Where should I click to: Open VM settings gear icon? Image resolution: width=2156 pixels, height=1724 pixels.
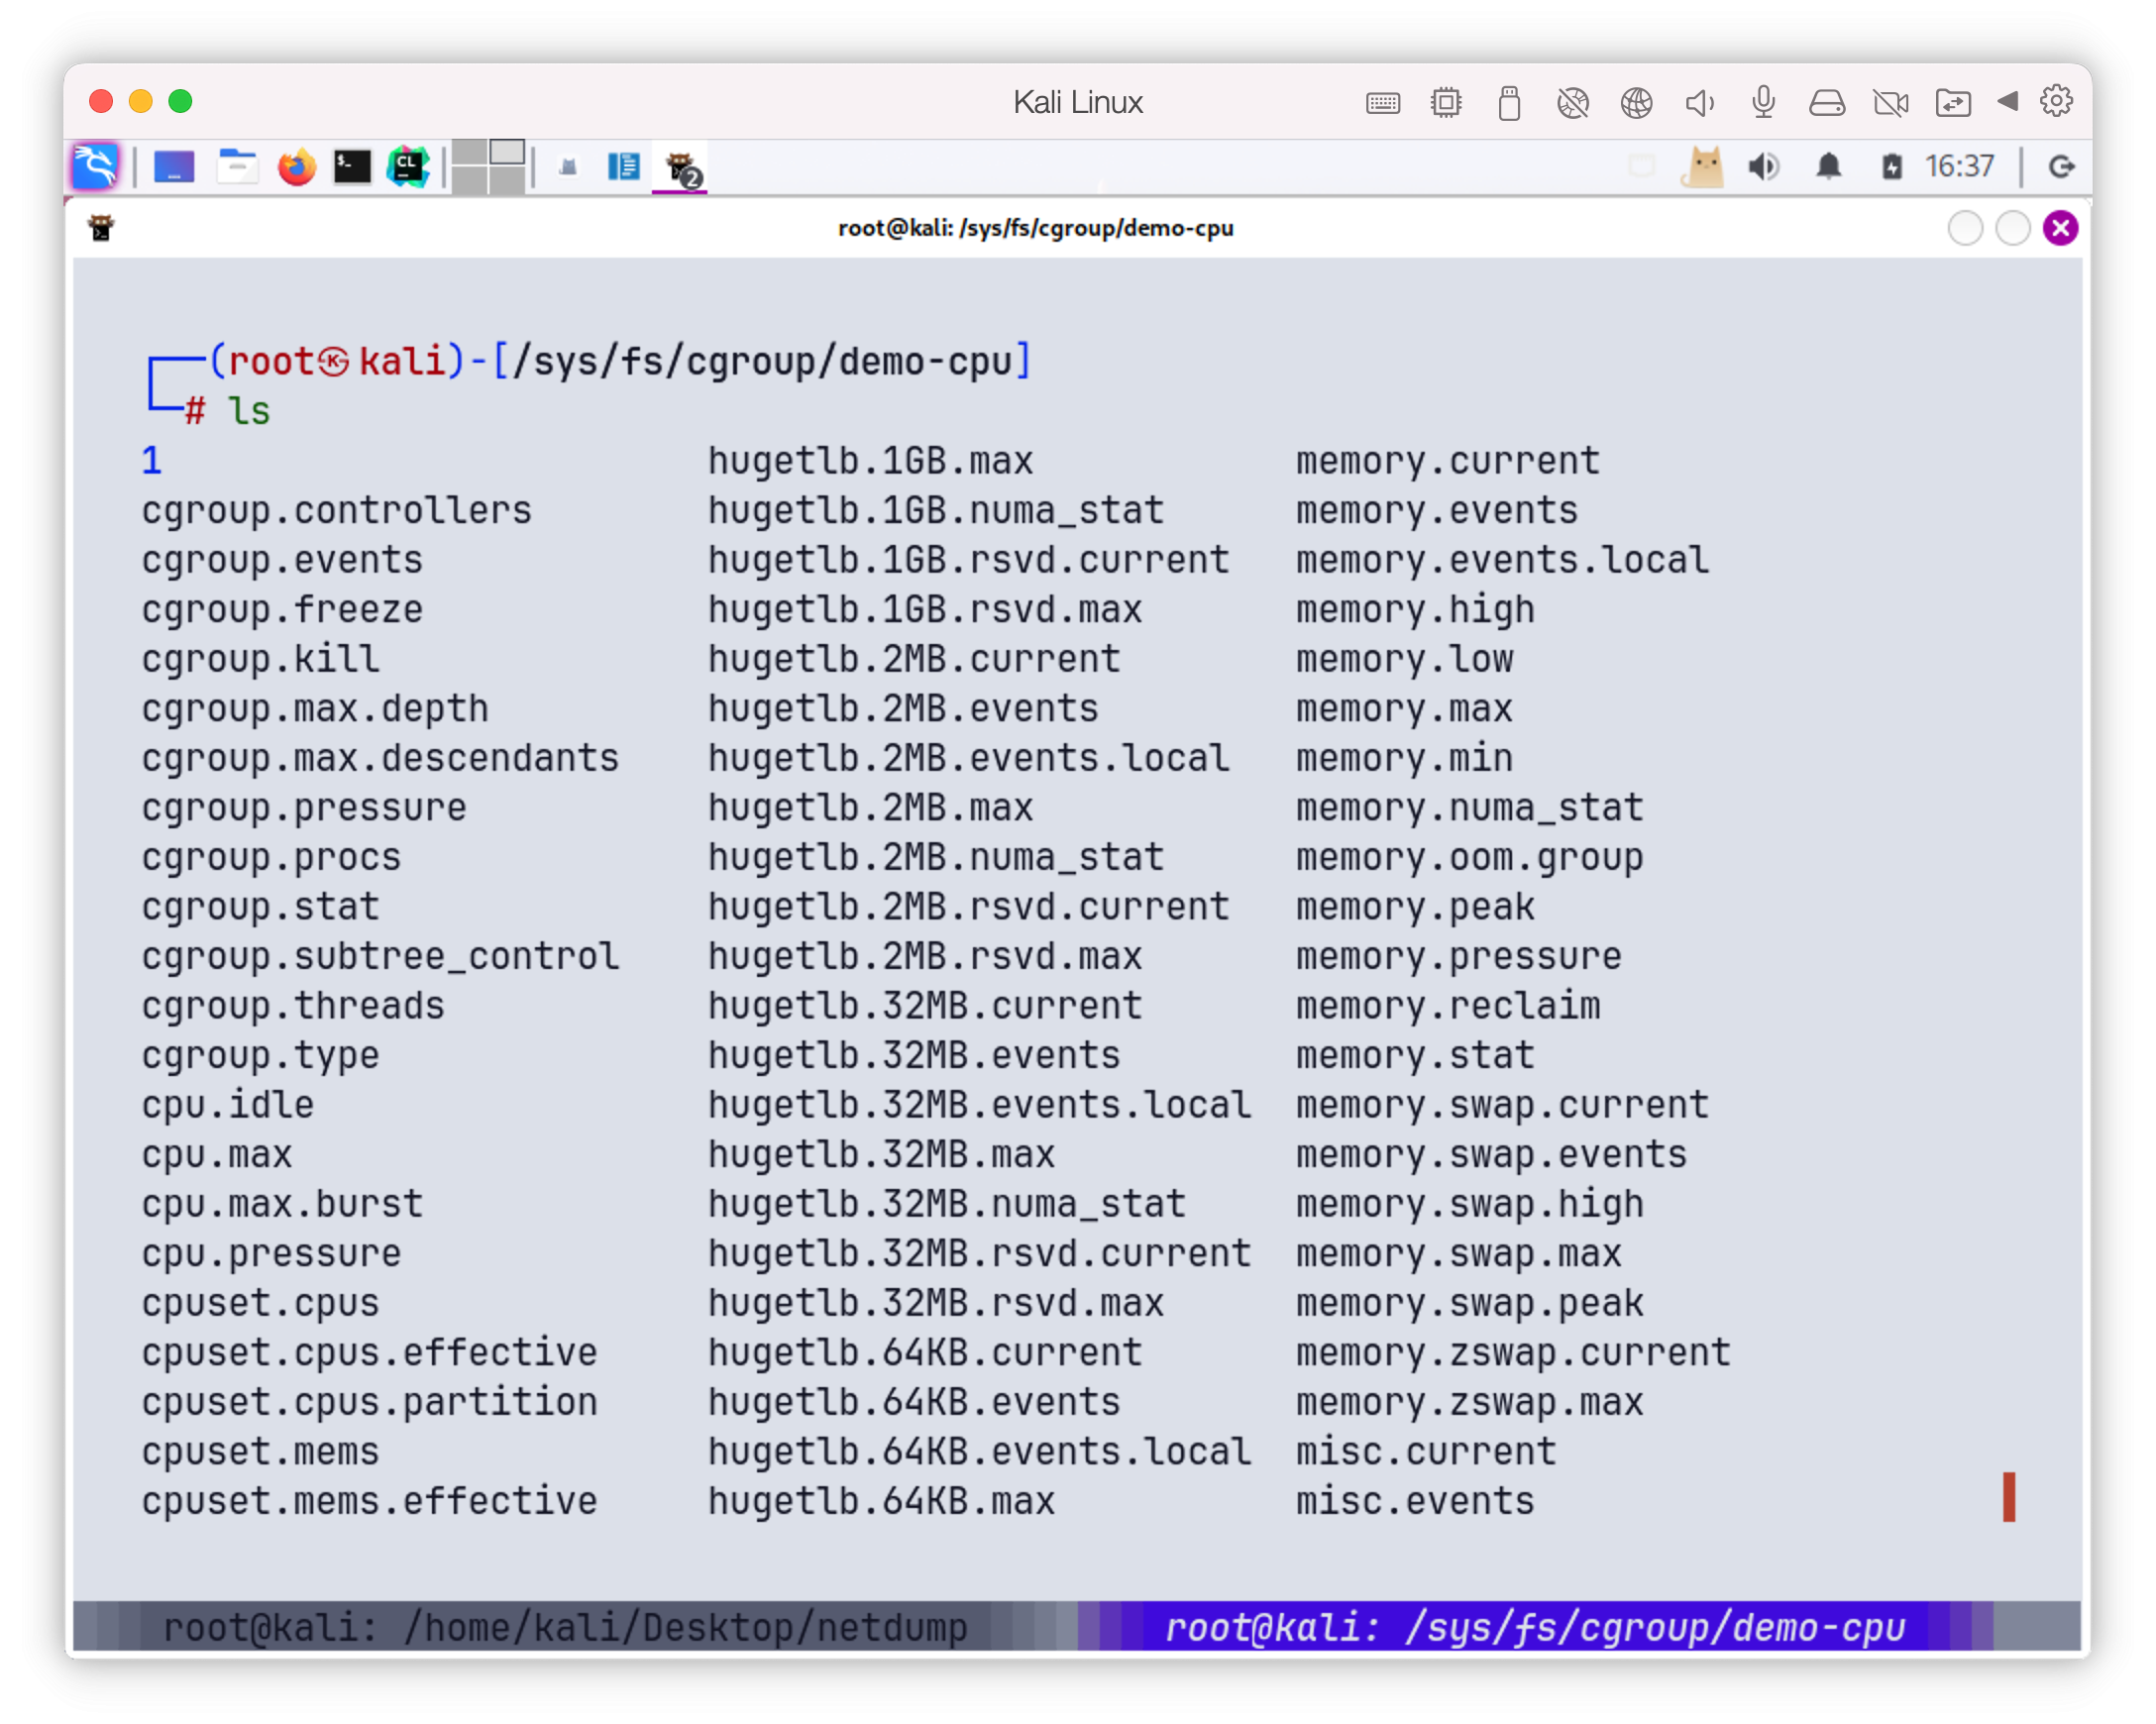tap(2057, 100)
